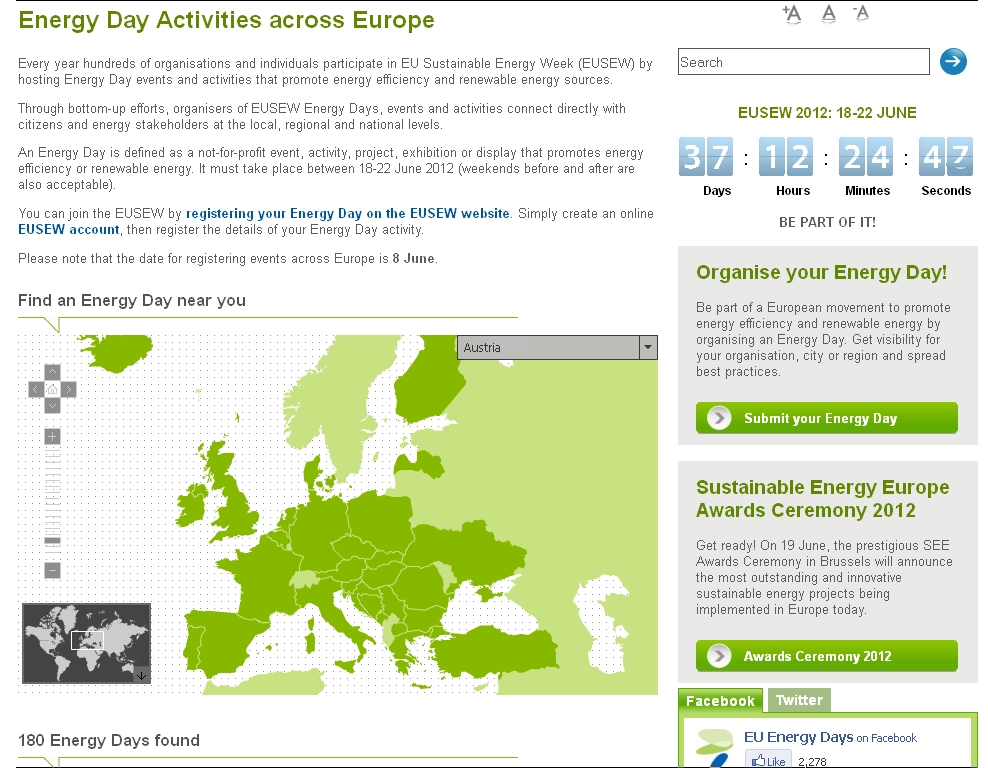Click the increase font size icon
This screenshot has height=768, width=988.
click(792, 14)
